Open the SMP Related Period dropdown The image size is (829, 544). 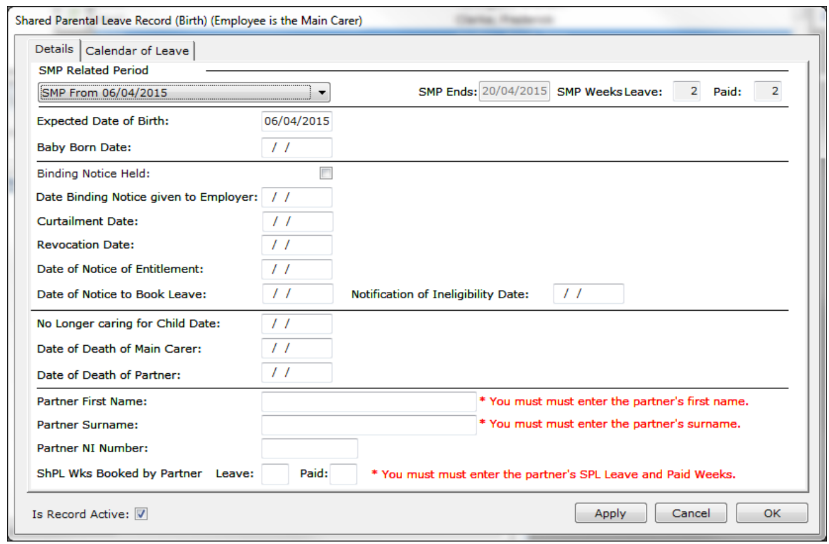(x=185, y=93)
